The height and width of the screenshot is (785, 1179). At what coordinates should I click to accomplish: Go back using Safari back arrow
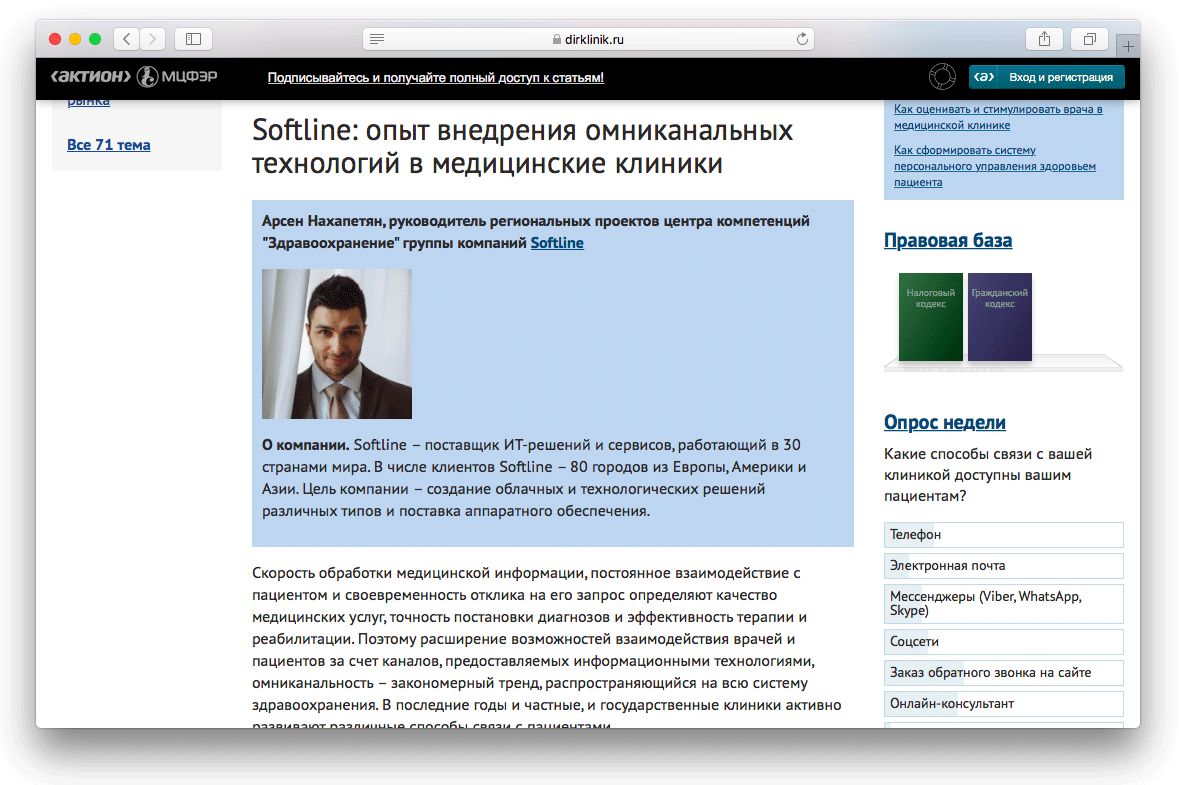click(x=127, y=39)
